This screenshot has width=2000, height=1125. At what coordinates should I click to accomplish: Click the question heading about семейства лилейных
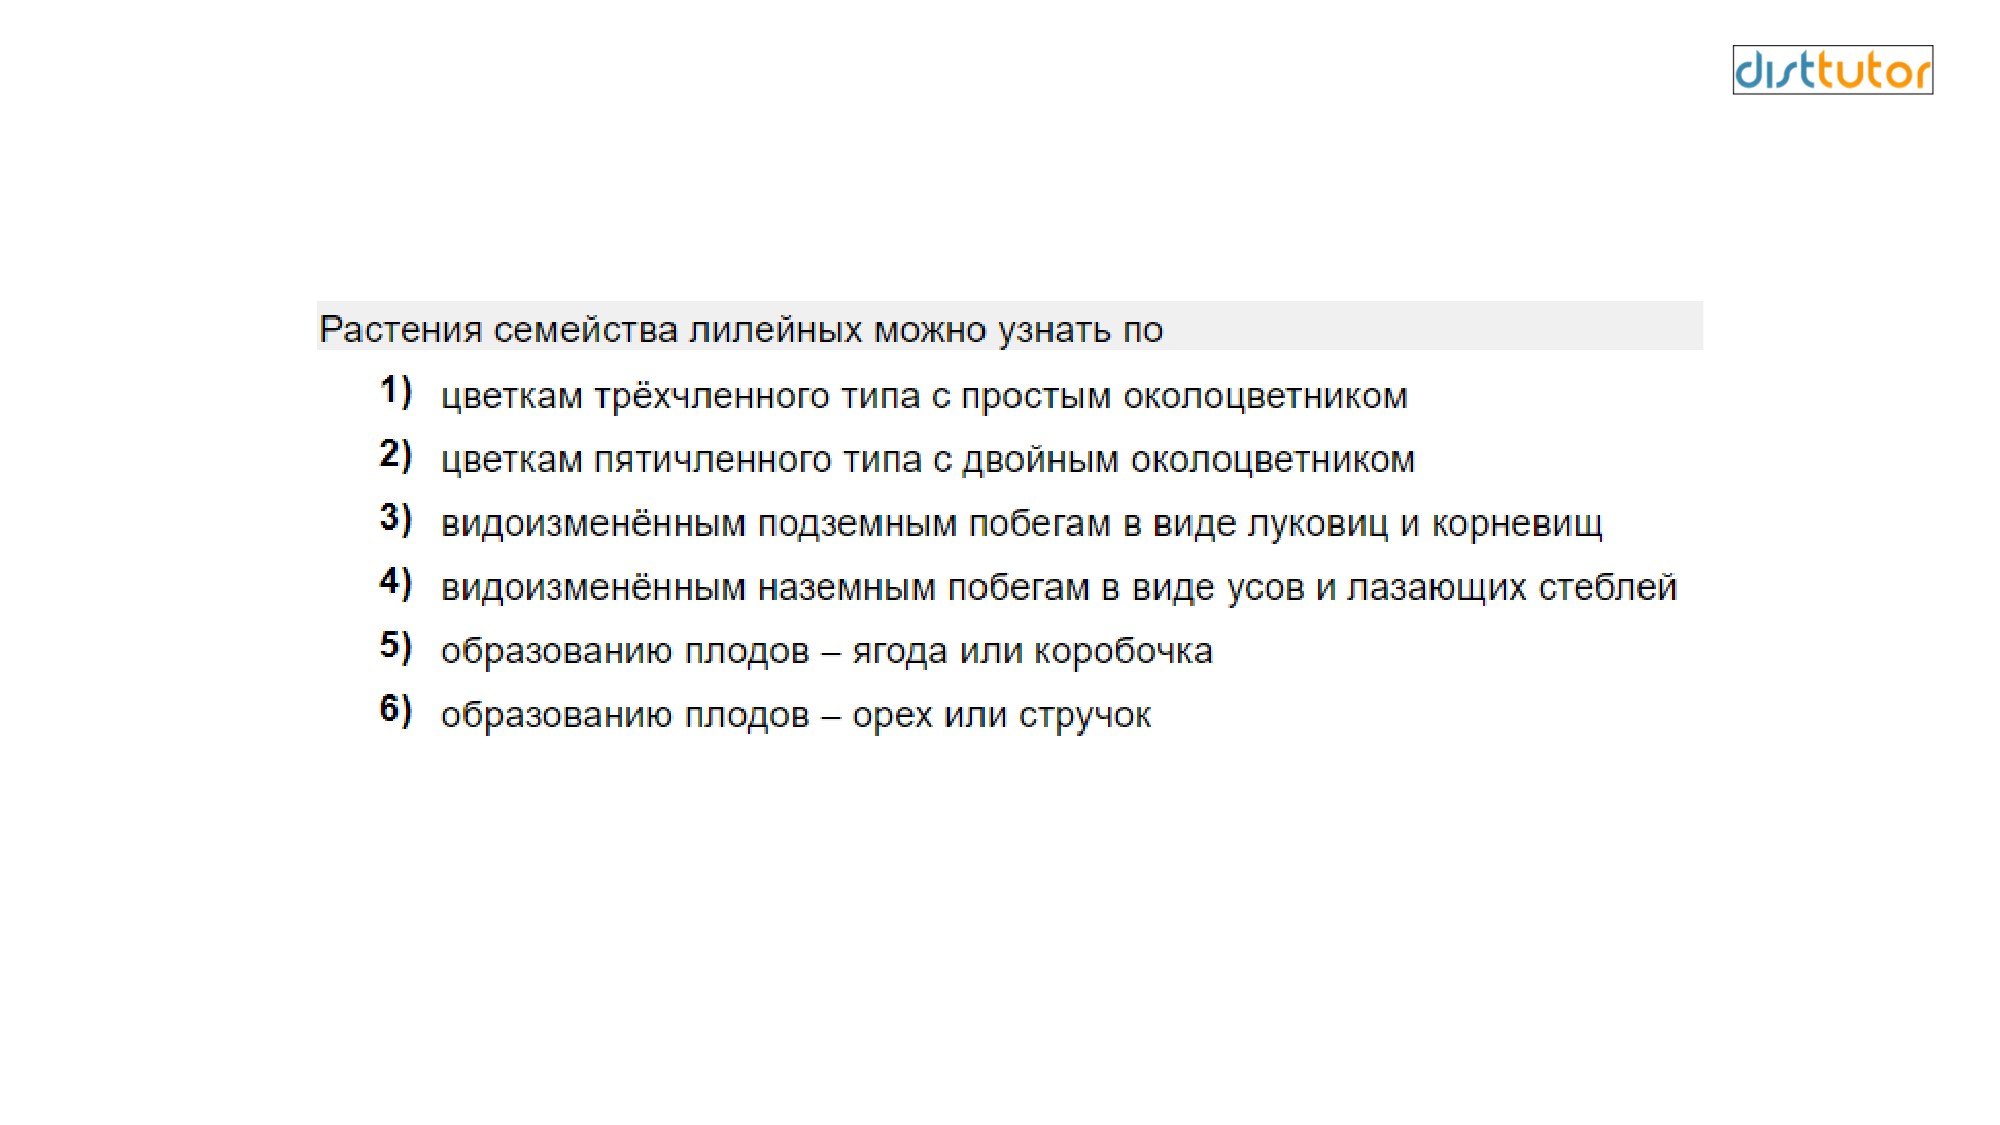point(741,330)
